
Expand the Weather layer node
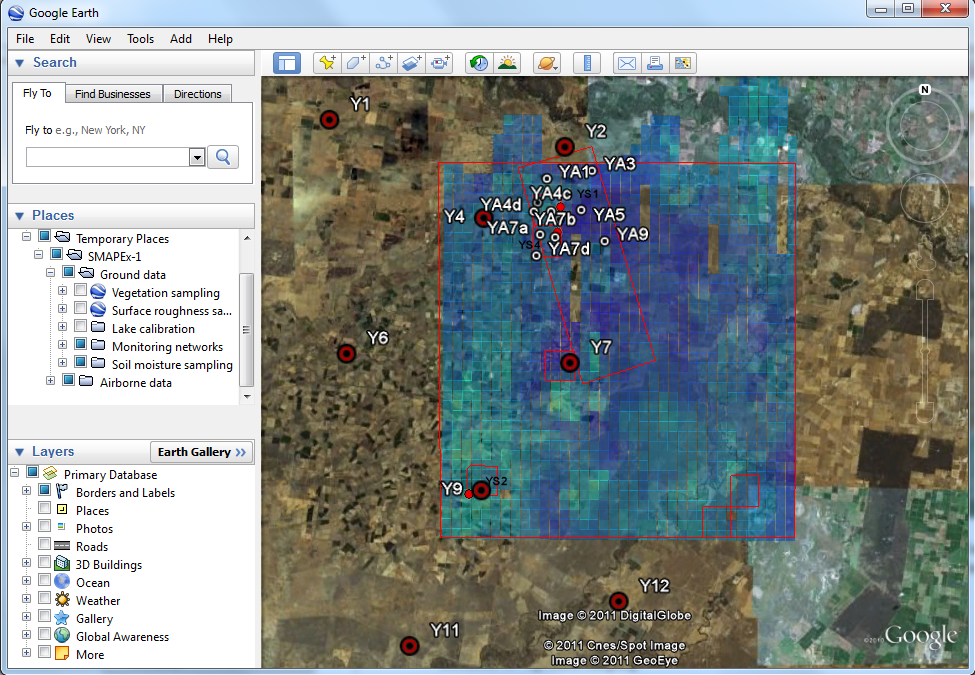[26, 599]
